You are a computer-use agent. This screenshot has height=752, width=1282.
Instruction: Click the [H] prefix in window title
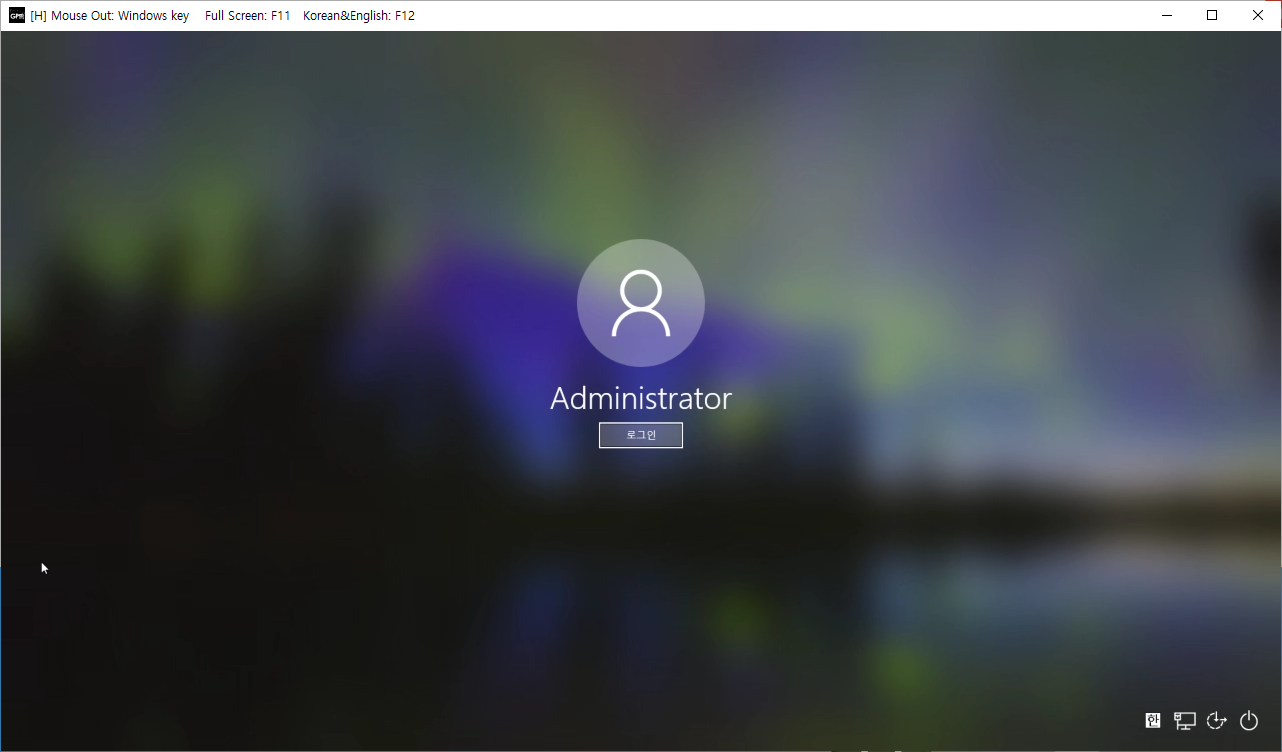coord(38,16)
